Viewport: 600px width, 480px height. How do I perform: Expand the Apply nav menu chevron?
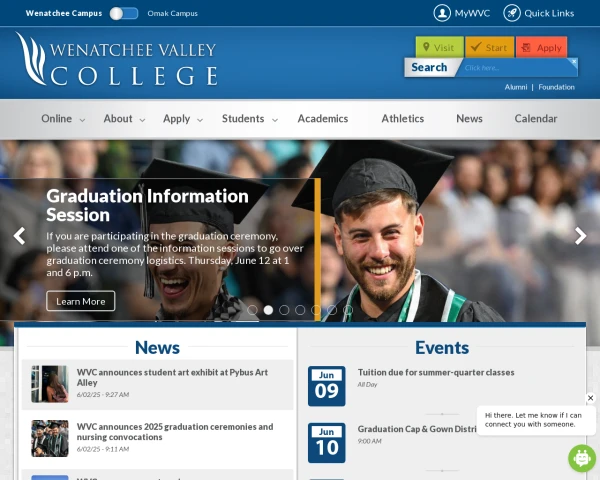pos(200,120)
